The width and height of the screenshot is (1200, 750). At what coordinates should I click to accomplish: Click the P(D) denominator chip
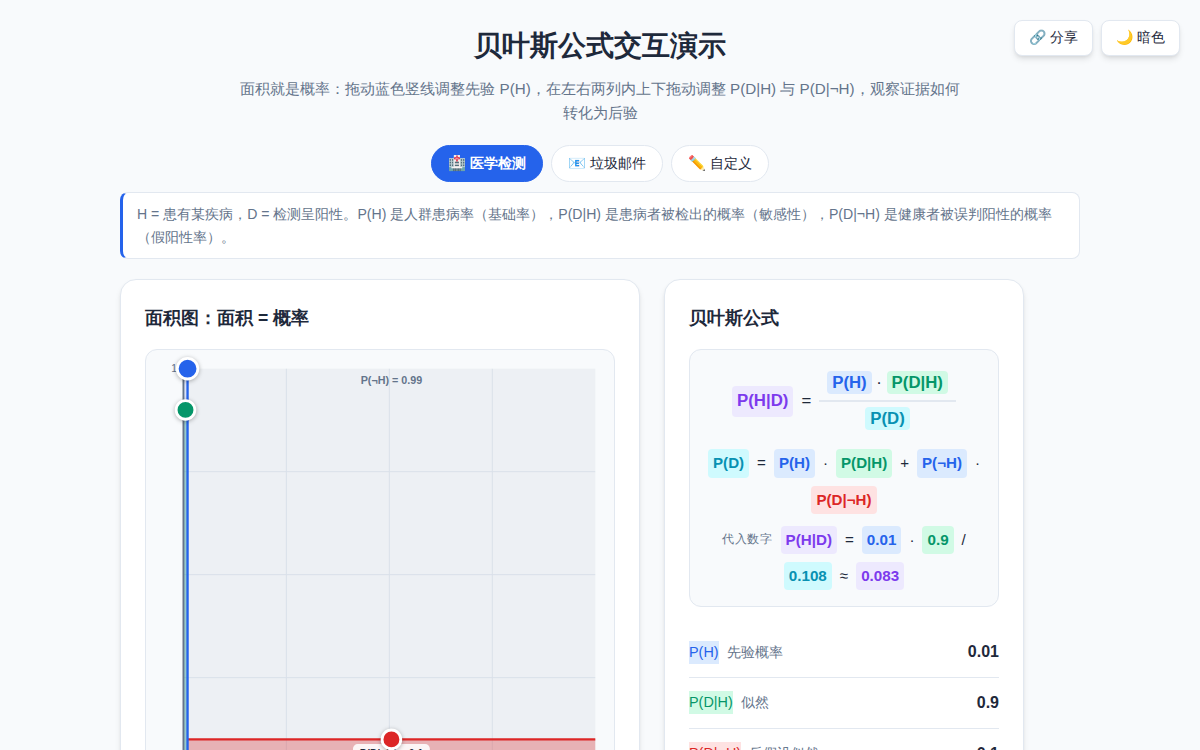887,419
